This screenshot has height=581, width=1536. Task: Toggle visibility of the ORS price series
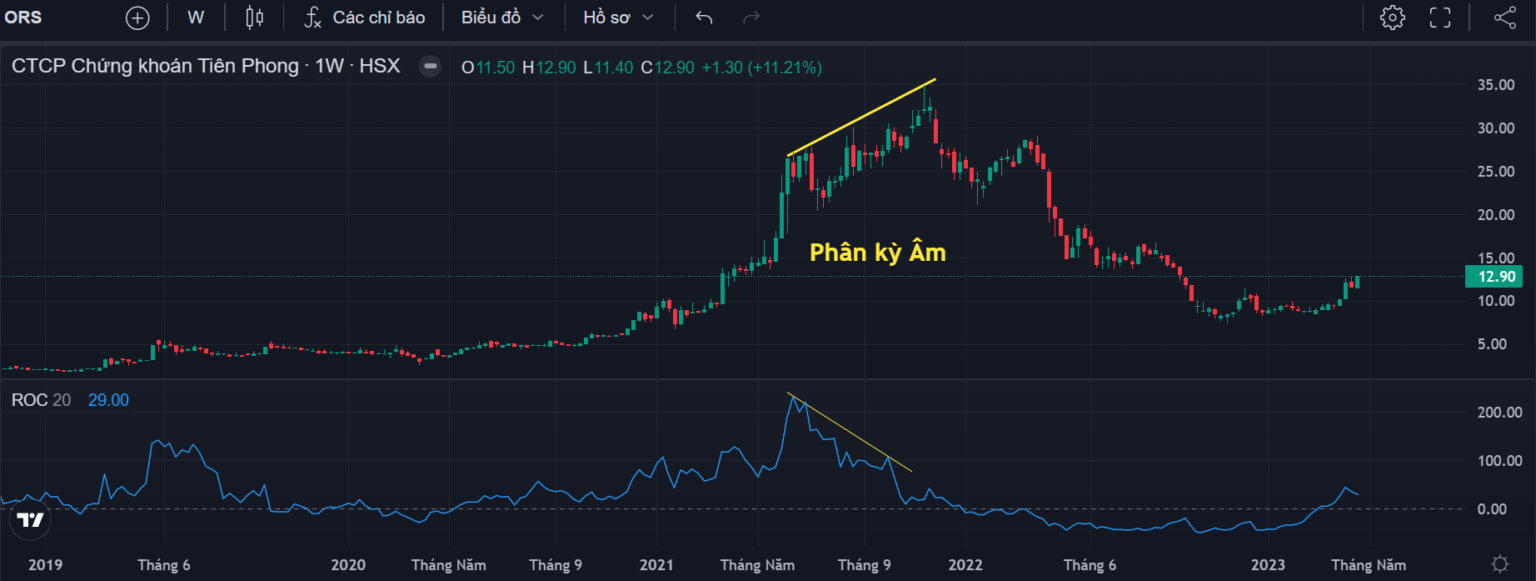(x=430, y=66)
